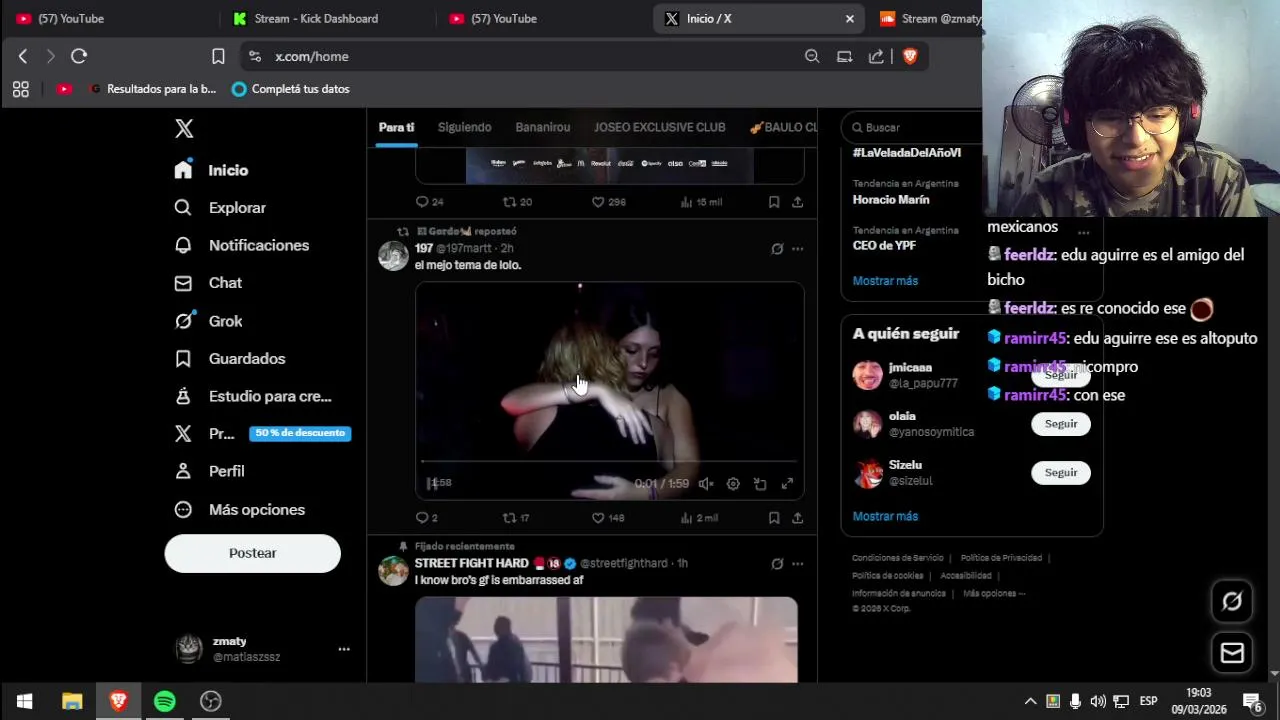Open STREET FIGHT HARD video thumbnail

[x=607, y=640]
